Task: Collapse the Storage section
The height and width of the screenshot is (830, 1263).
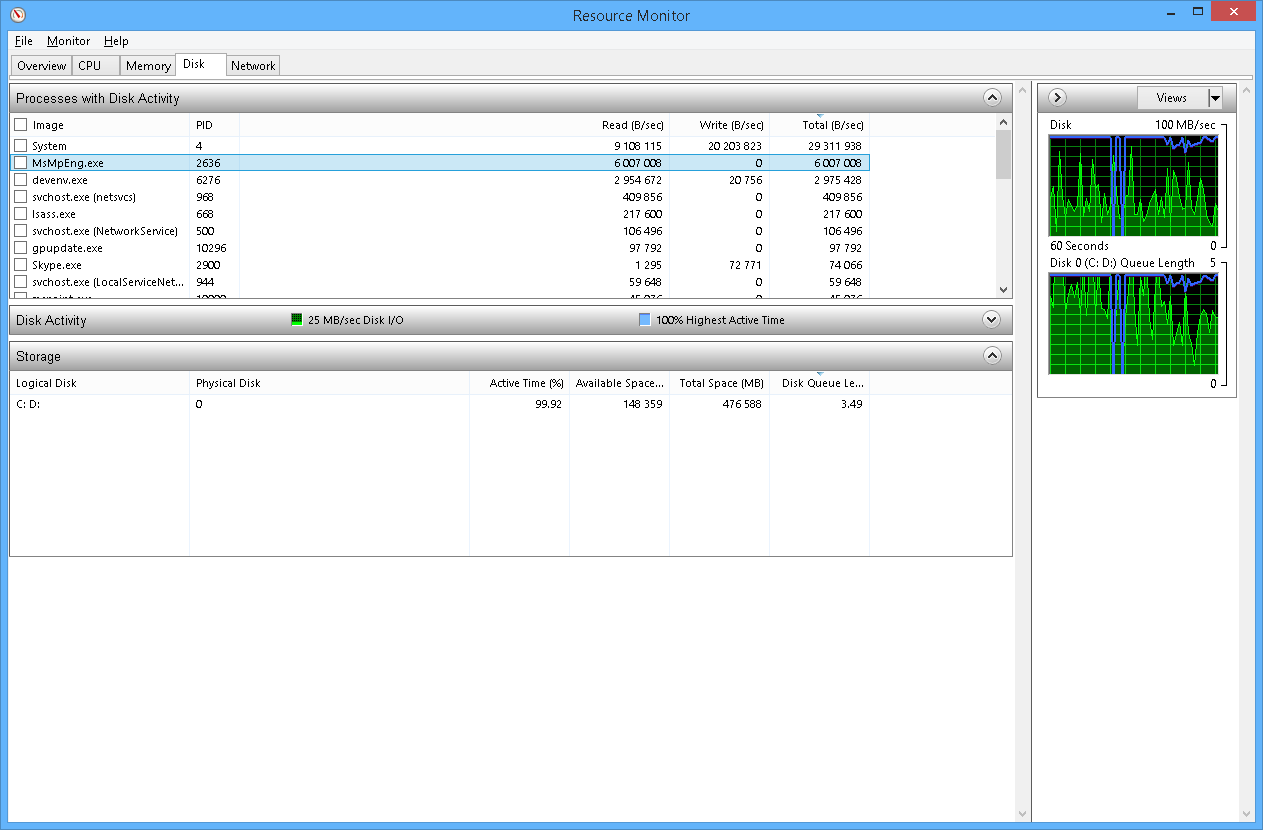Action: click(x=991, y=356)
